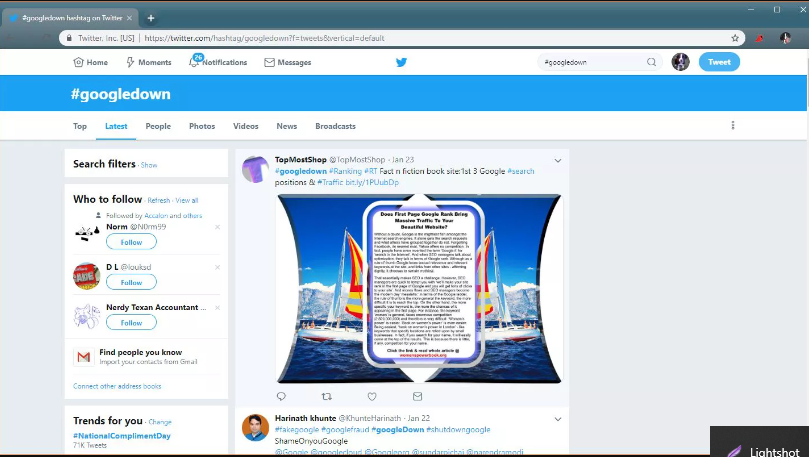Click the browser address bar URL

264,38
